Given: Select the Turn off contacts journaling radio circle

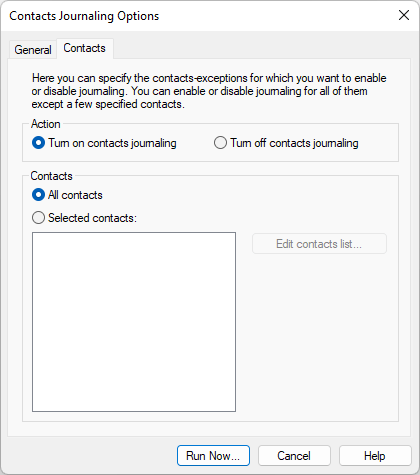Looking at the screenshot, I should [220, 143].
